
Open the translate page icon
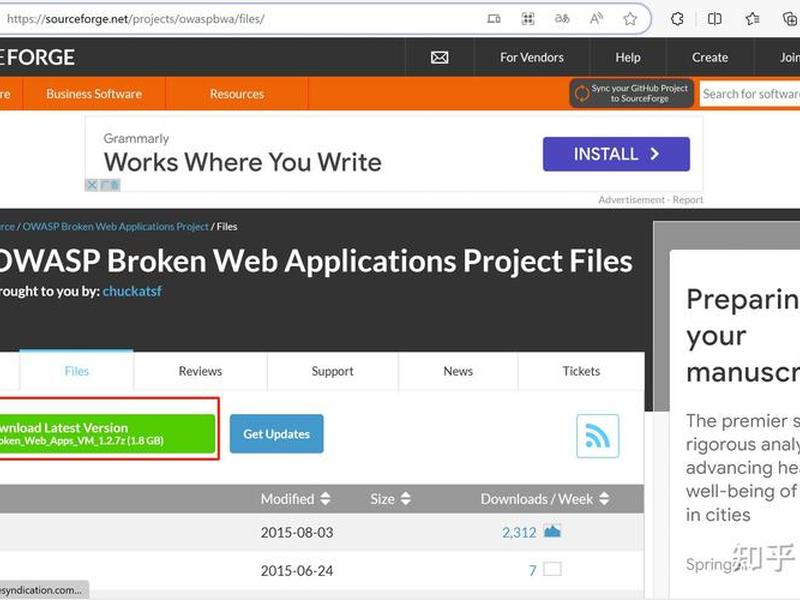(x=562, y=19)
